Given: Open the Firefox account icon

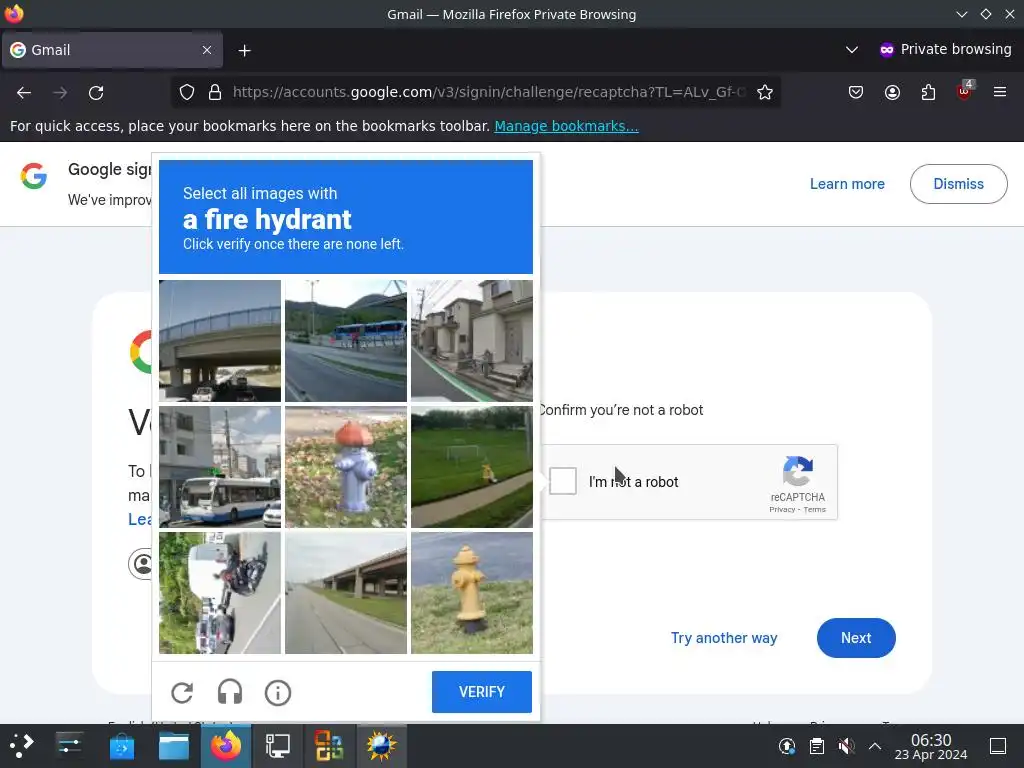Looking at the screenshot, I should click(x=892, y=92).
